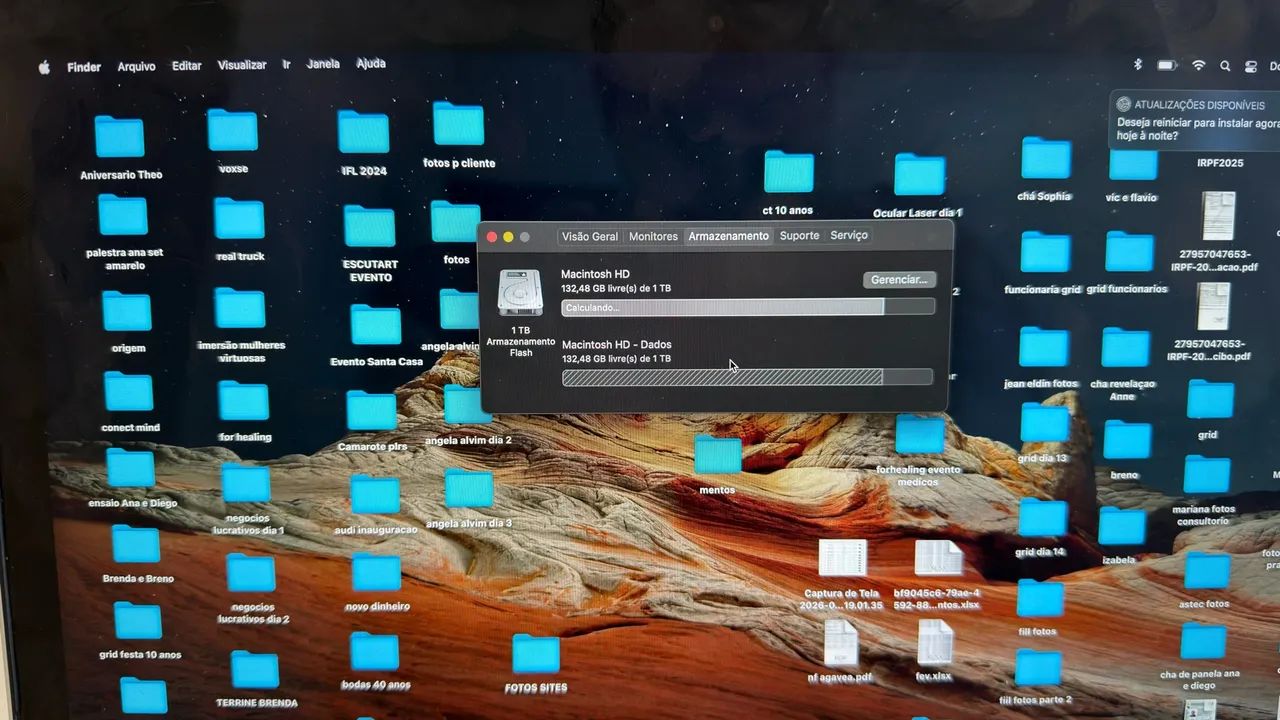Image resolution: width=1280 pixels, height=720 pixels.
Task: Select the grid dia 13 folder
Action: pos(1045,423)
